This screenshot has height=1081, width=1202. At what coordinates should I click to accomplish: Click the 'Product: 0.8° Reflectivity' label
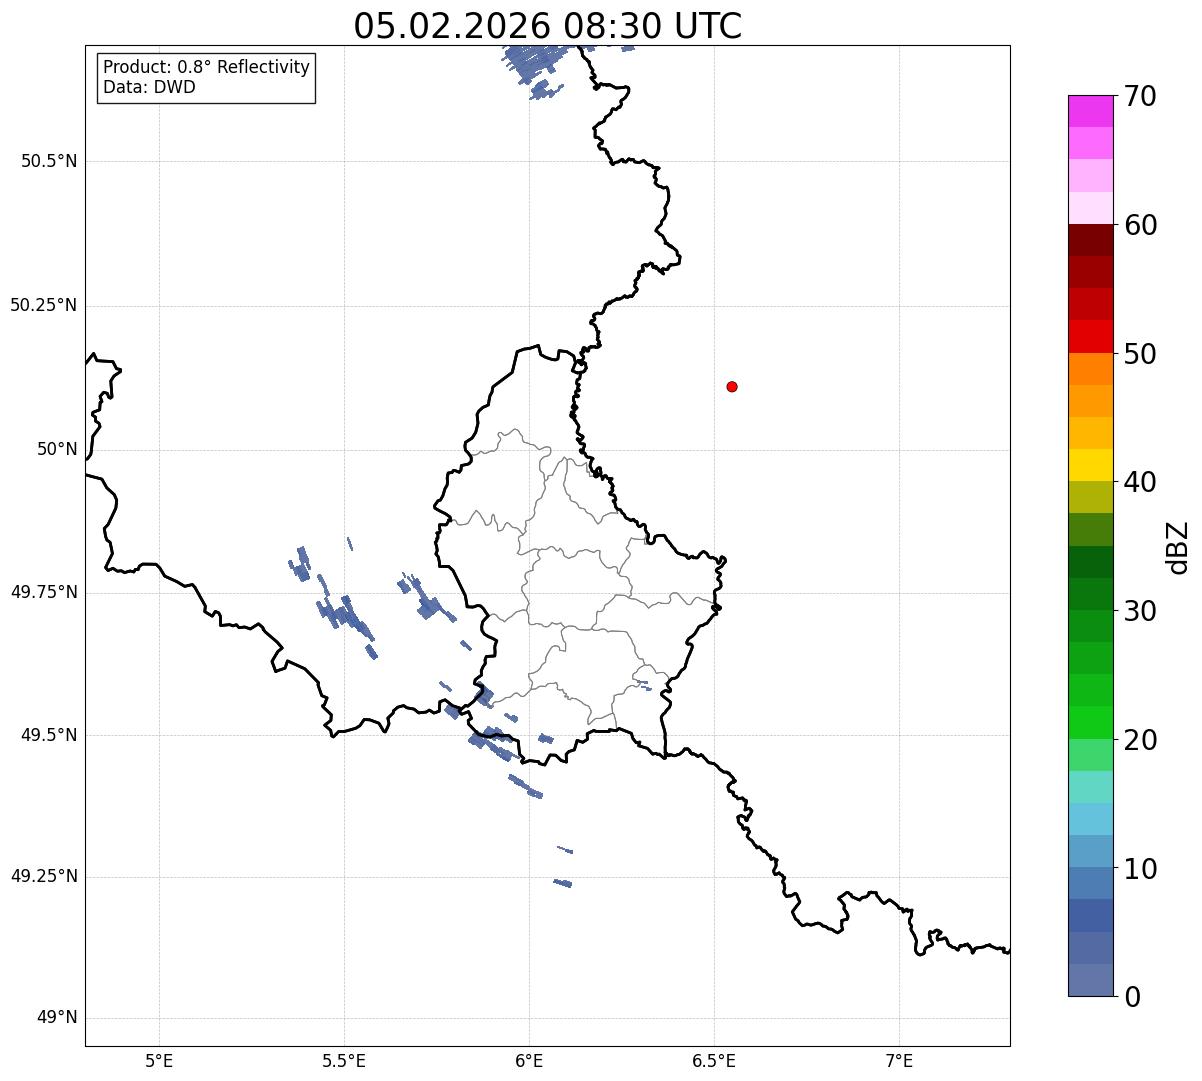[x=207, y=67]
